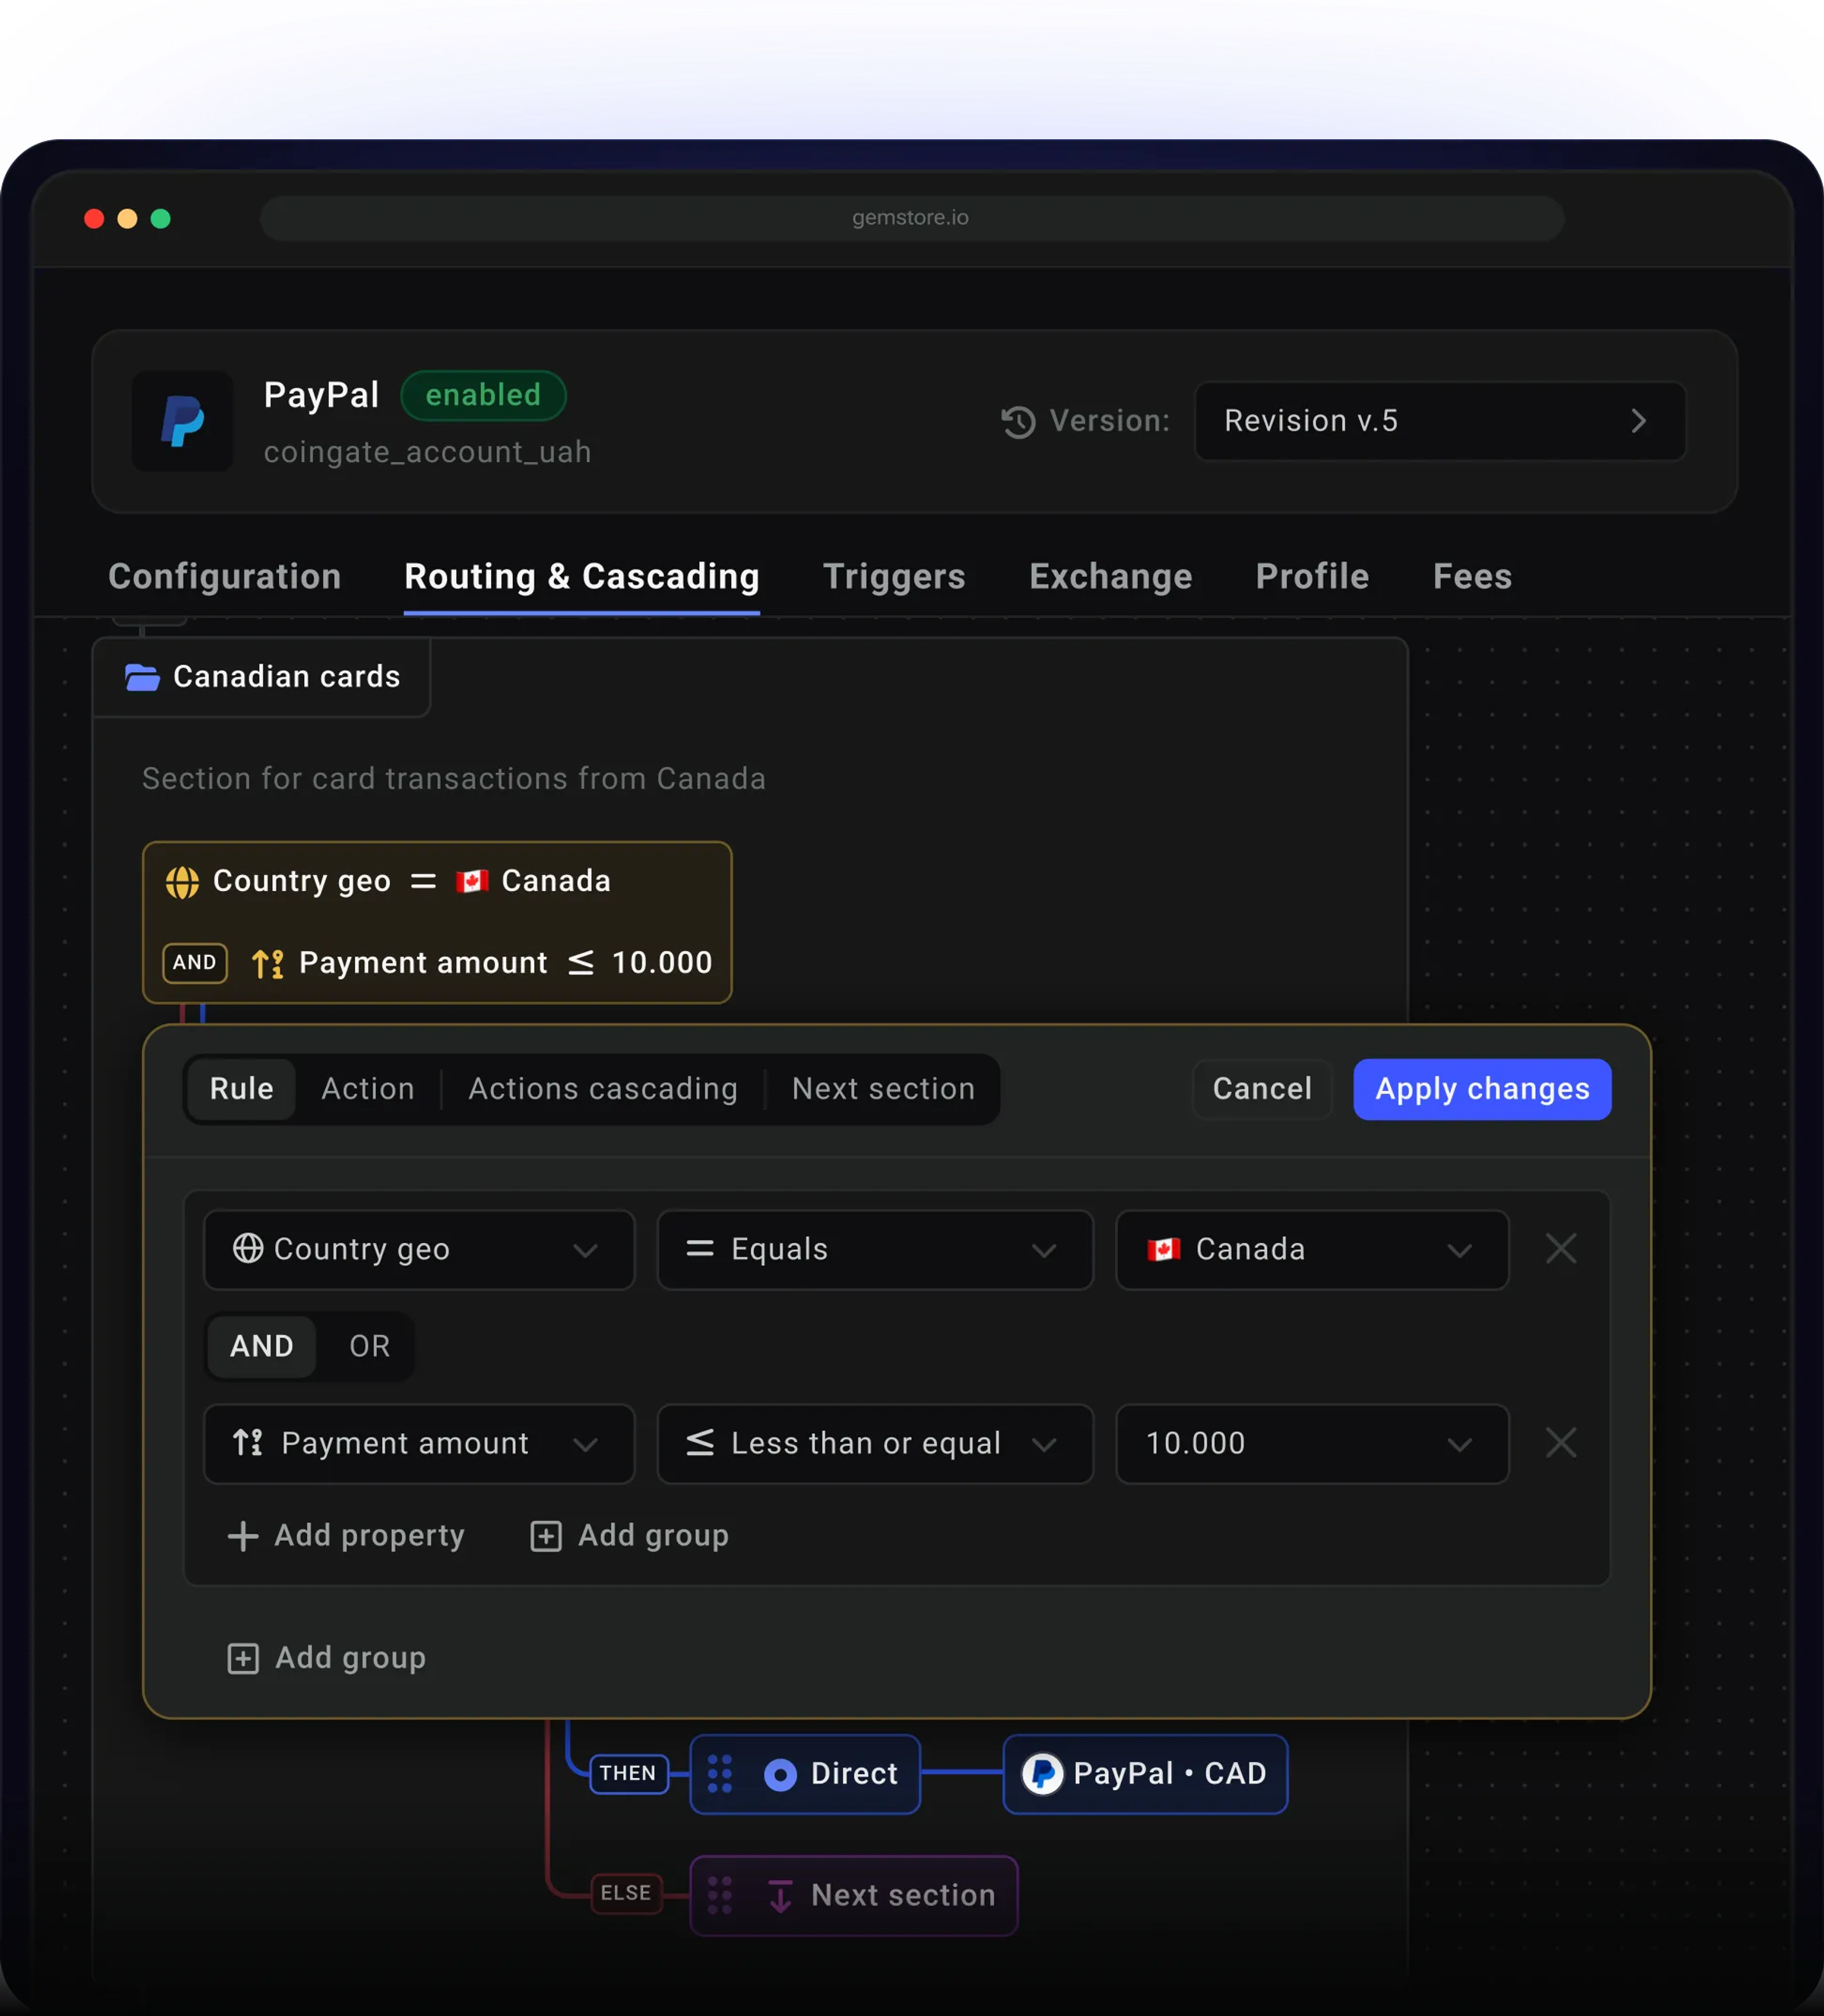
Task: Click Add property
Action: pyautogui.click(x=346, y=1536)
